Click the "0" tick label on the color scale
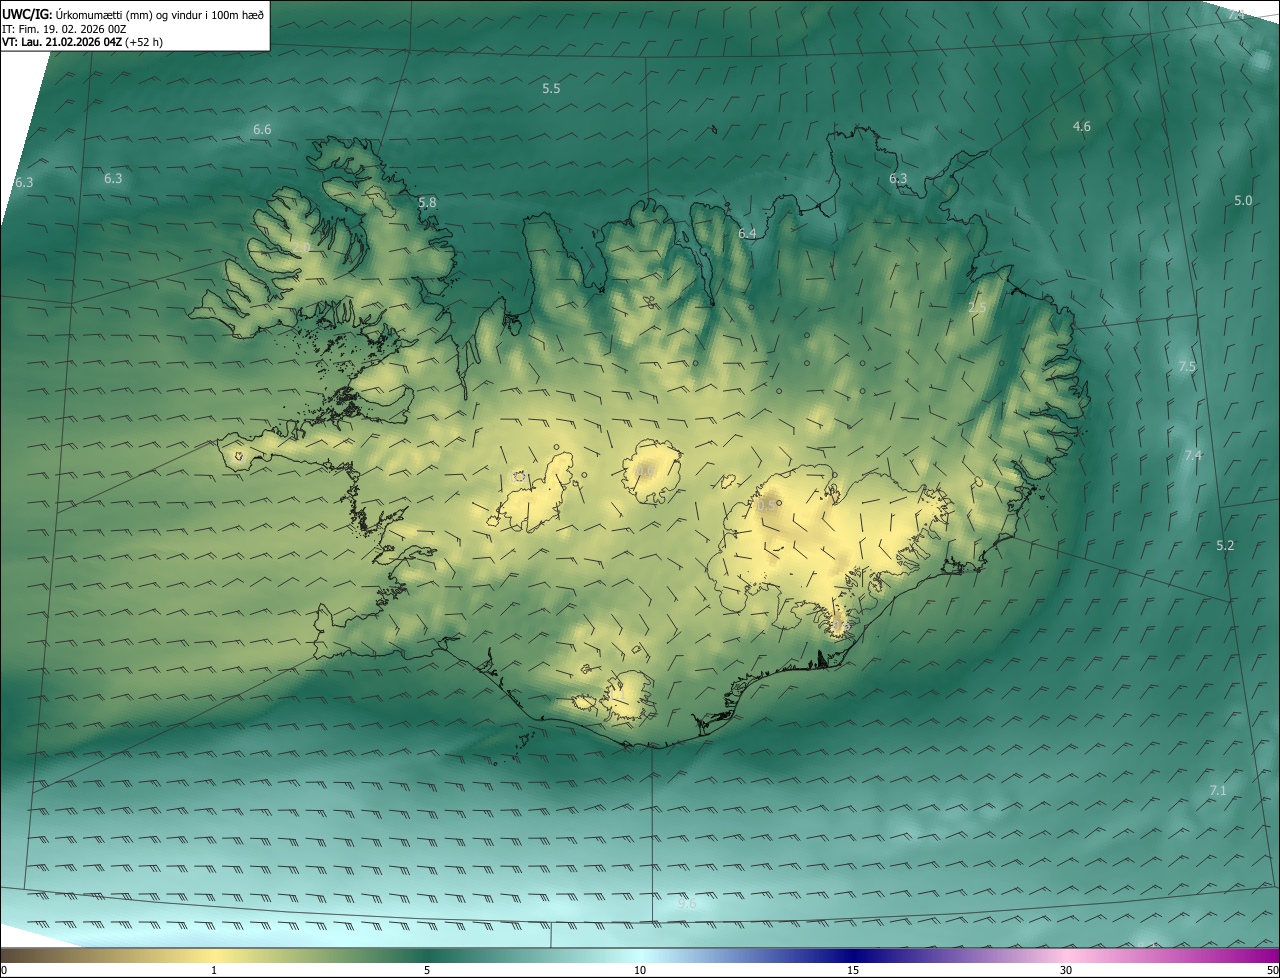This screenshot has height=978, width=1280. coord(4,970)
